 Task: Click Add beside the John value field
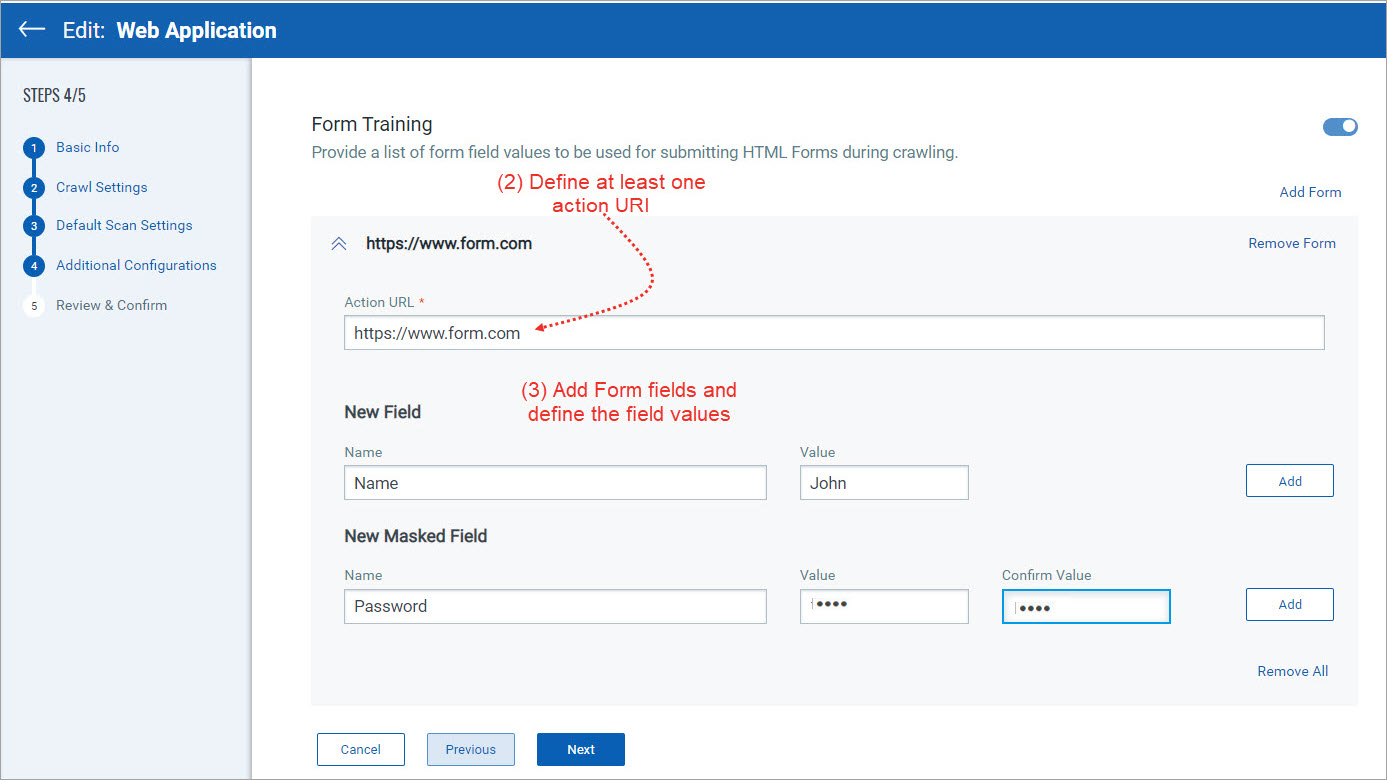1289,480
